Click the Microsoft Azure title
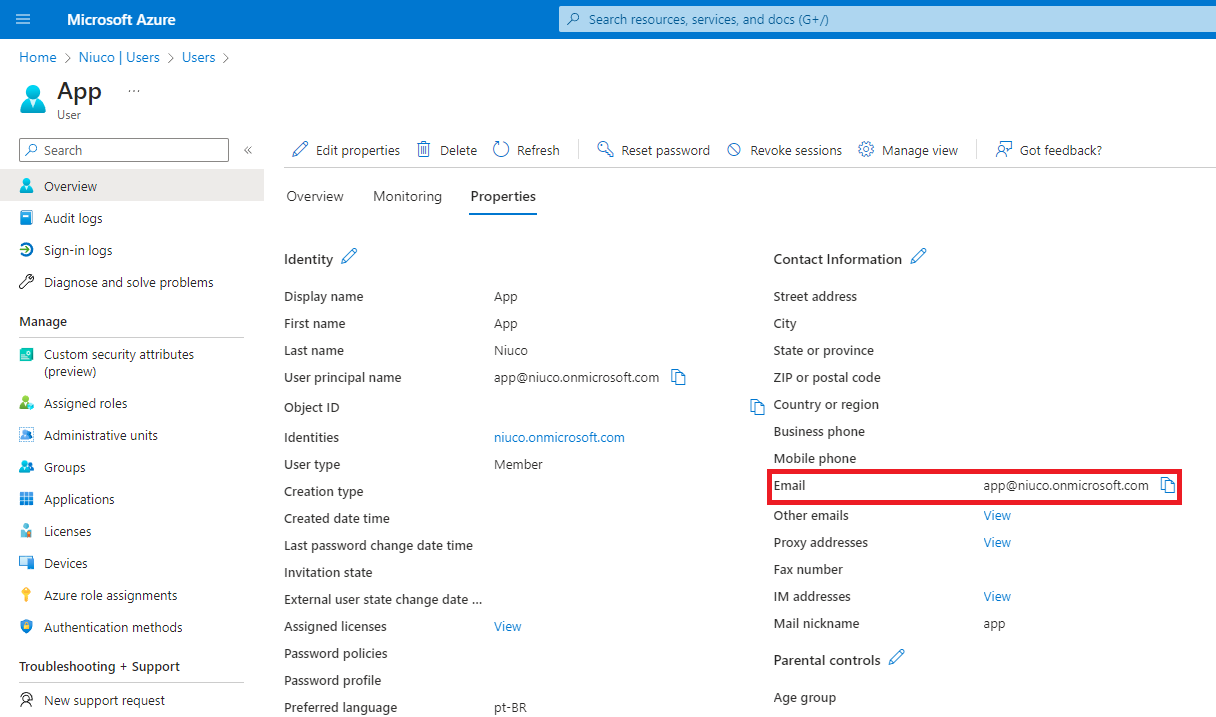1216x717 pixels. point(121,19)
